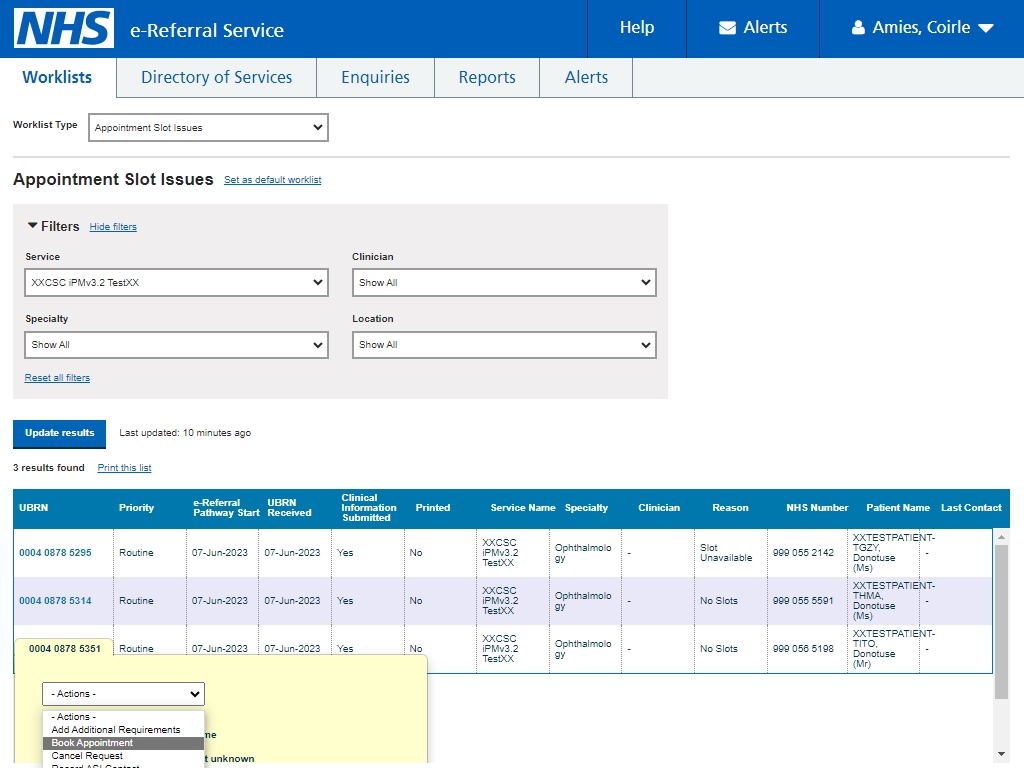Sort by Clinical Information Submitted column
The image size is (1024, 768).
point(368,507)
